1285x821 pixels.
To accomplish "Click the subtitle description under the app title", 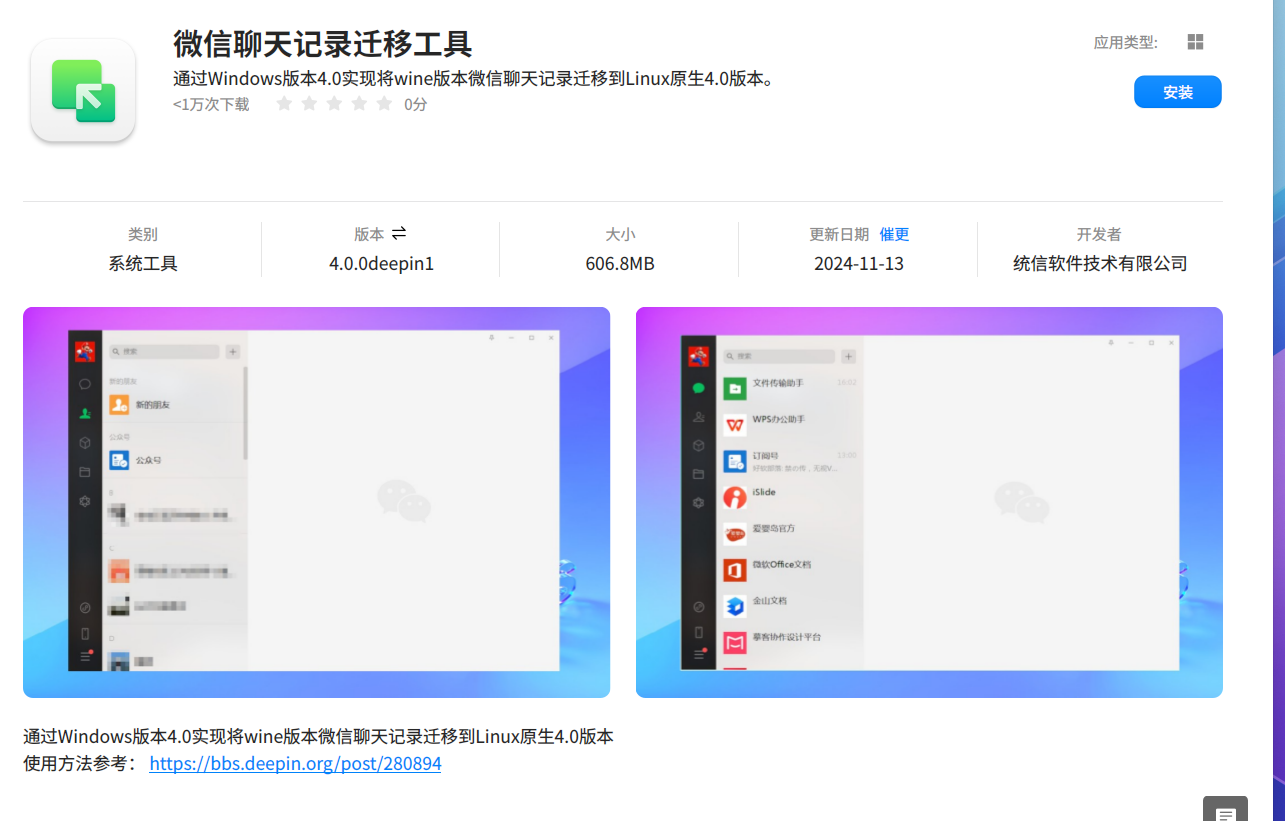I will tap(474, 79).
